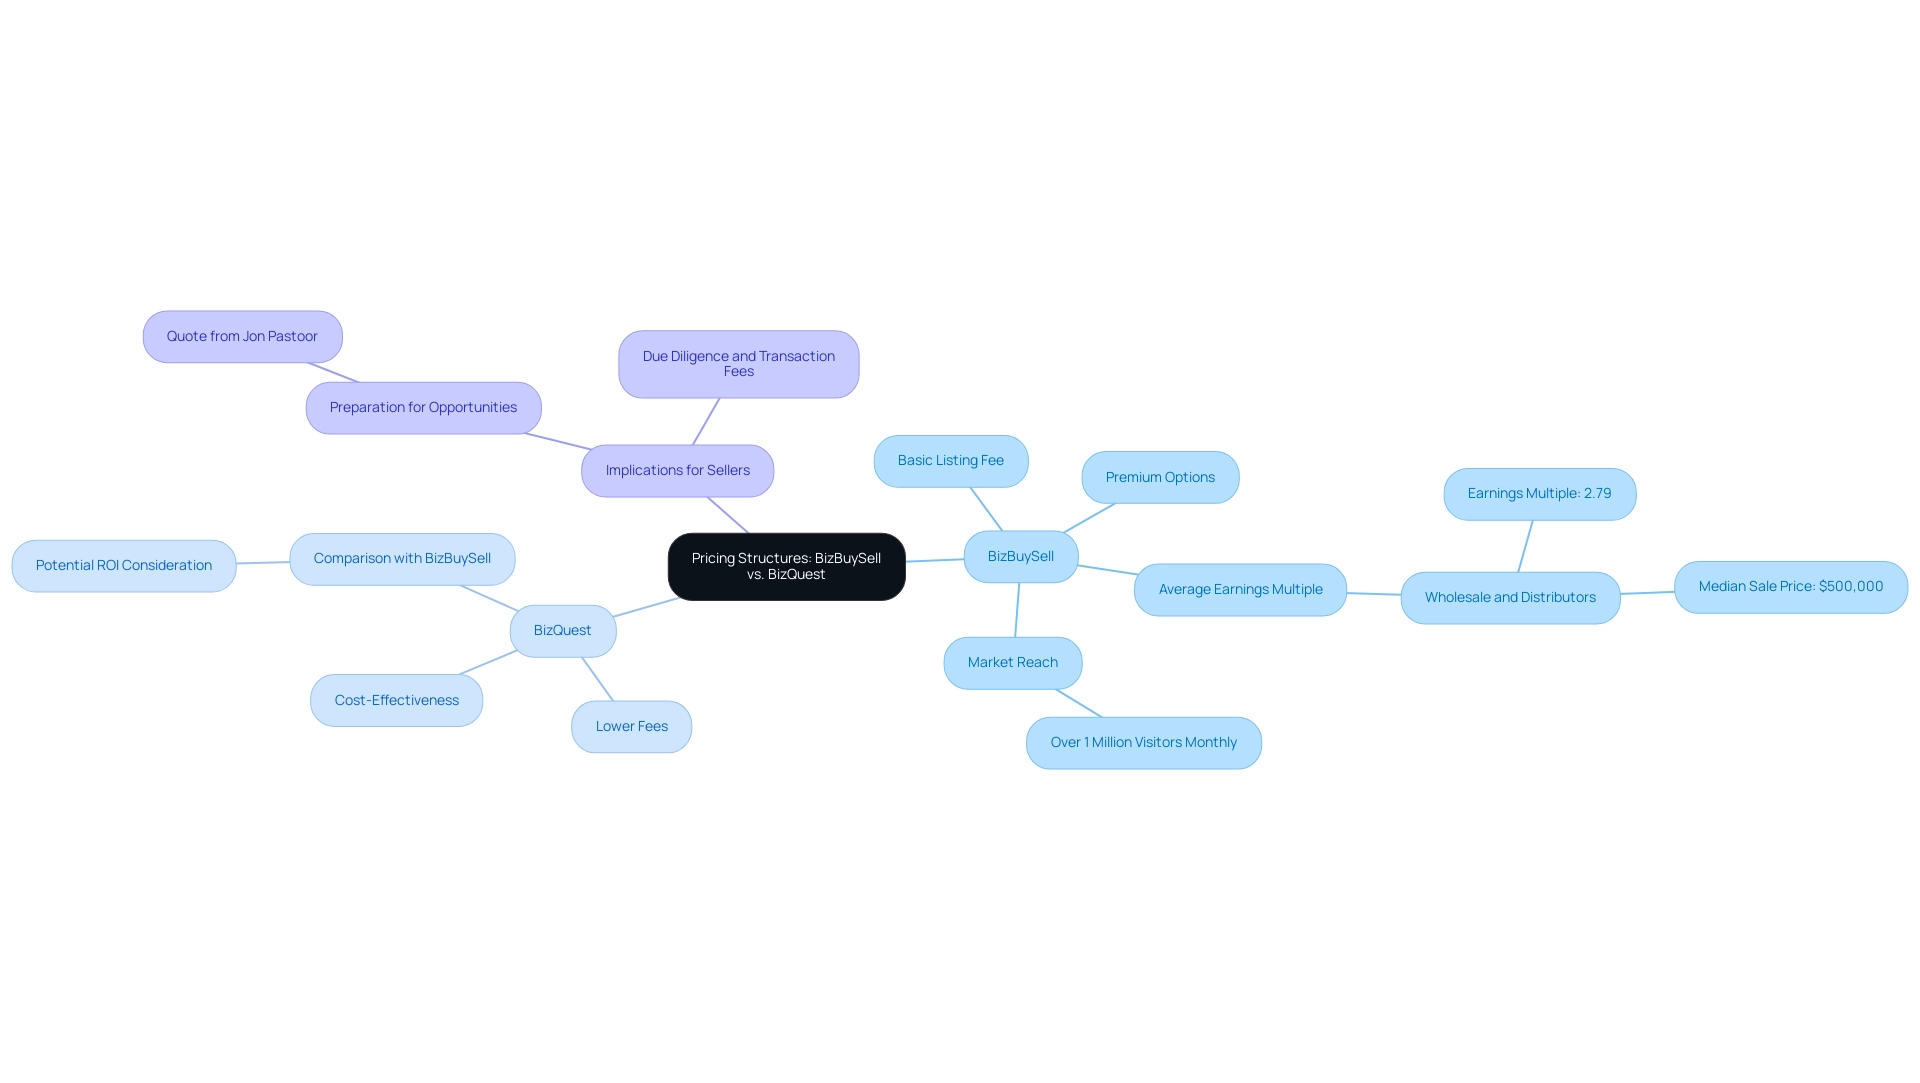Click the BizQuest node
Viewport: 1920px width, 1083px height.
pyautogui.click(x=562, y=629)
